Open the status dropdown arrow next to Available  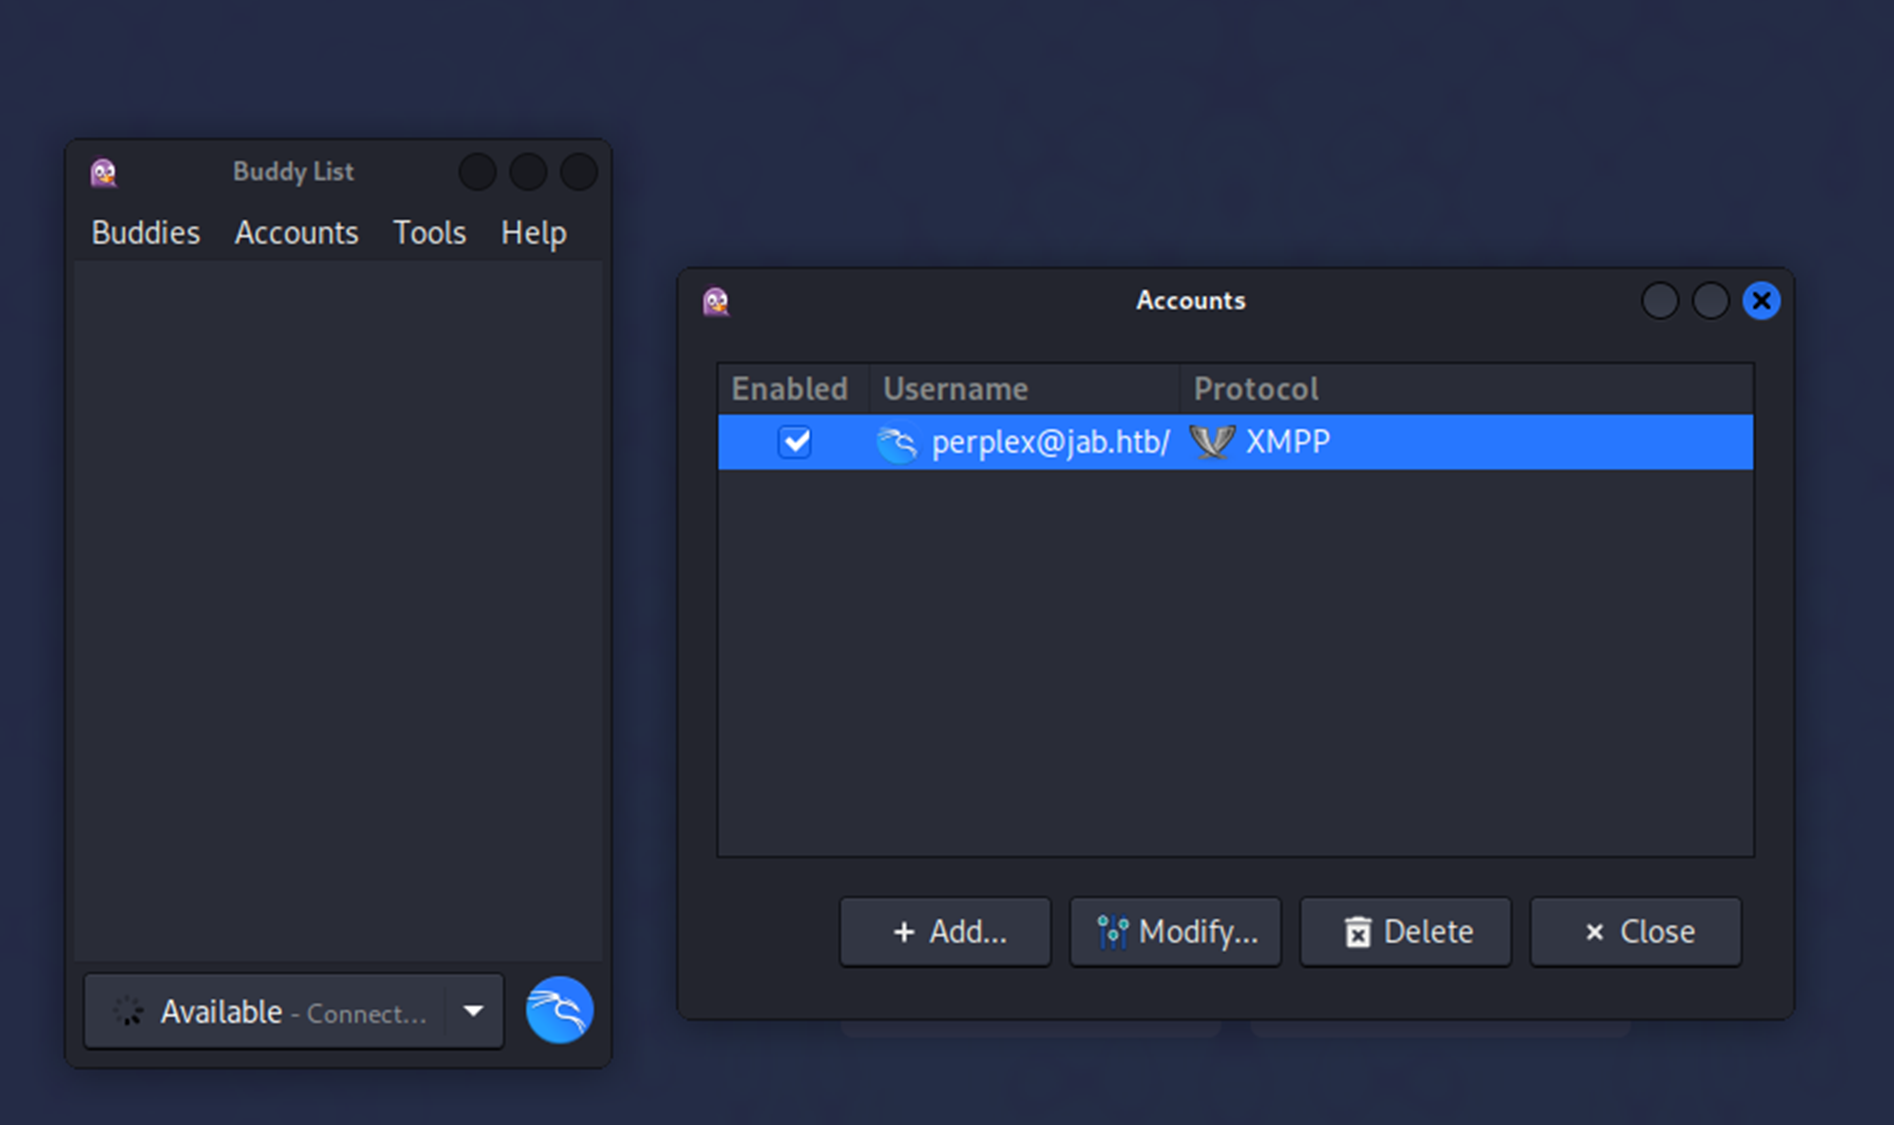[x=473, y=1011]
